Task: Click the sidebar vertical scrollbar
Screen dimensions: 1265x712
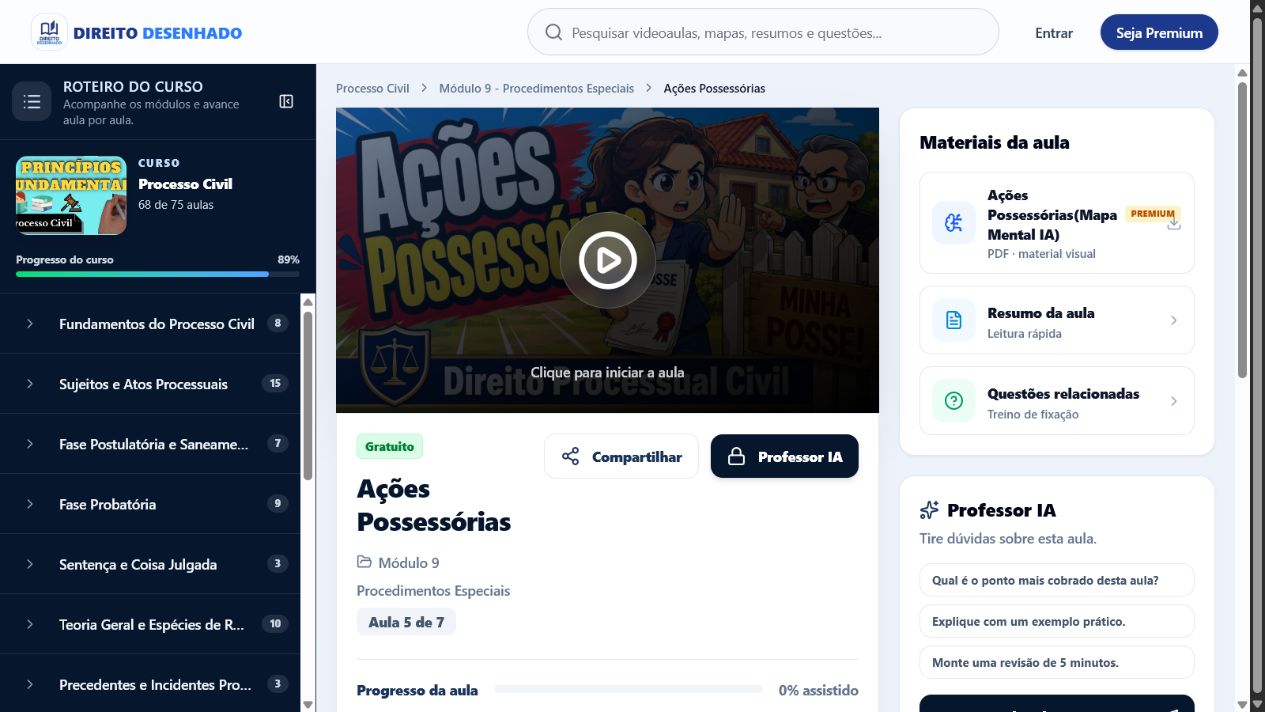Action: (307, 396)
